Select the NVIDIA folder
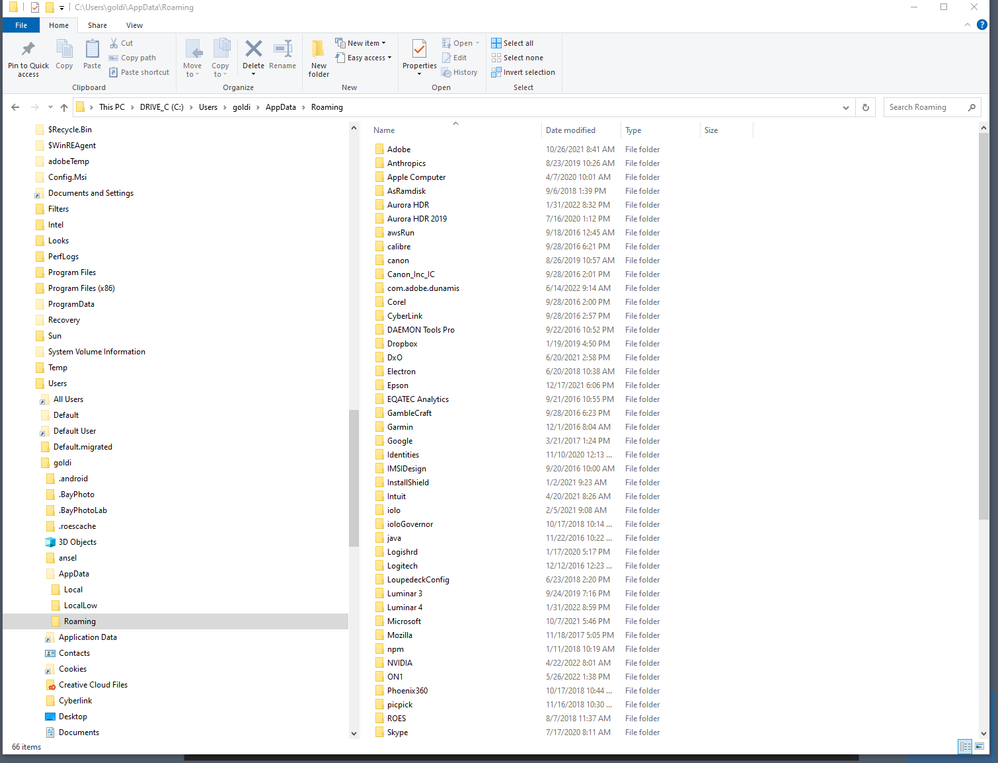 (x=400, y=663)
